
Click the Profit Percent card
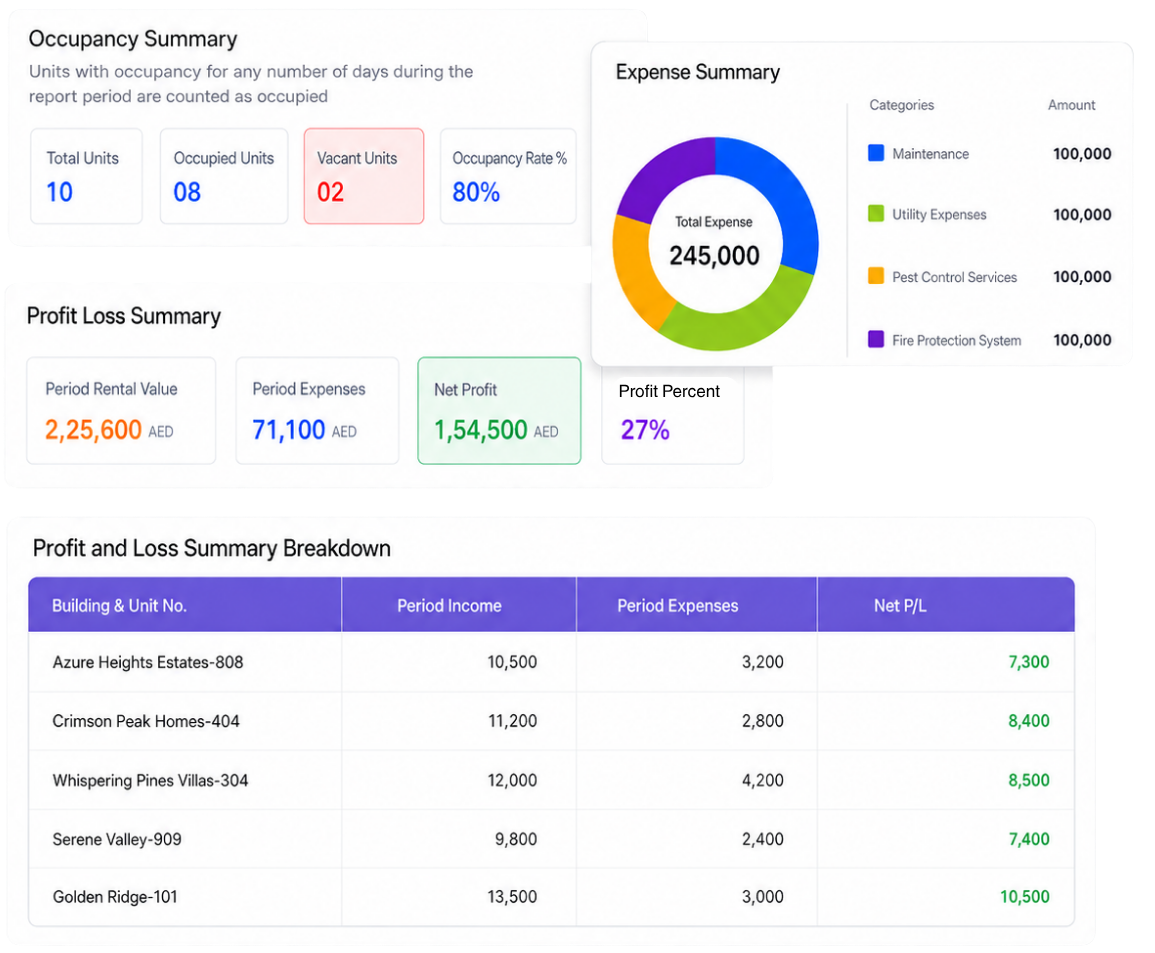coord(673,416)
